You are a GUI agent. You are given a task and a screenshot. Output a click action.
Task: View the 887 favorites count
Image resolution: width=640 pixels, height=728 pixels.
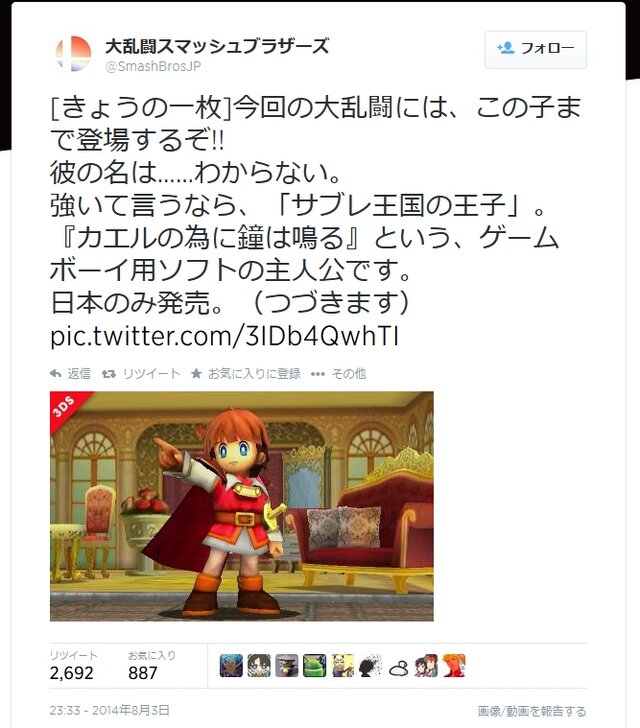[x=143, y=673]
